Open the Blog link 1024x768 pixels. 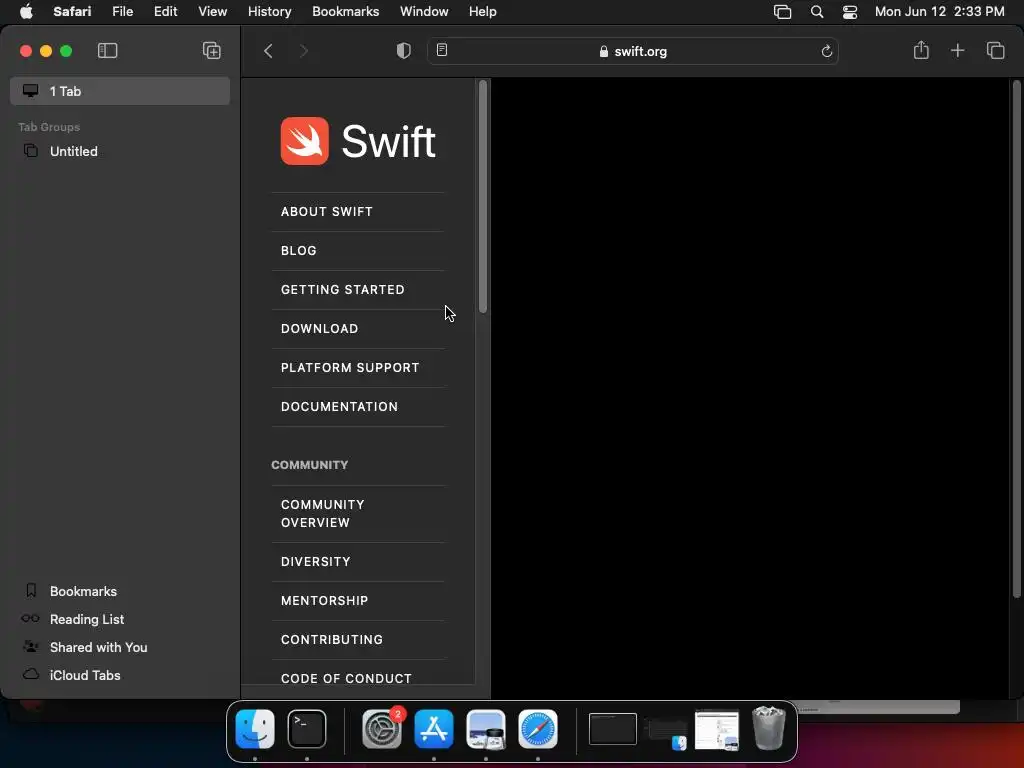298,251
